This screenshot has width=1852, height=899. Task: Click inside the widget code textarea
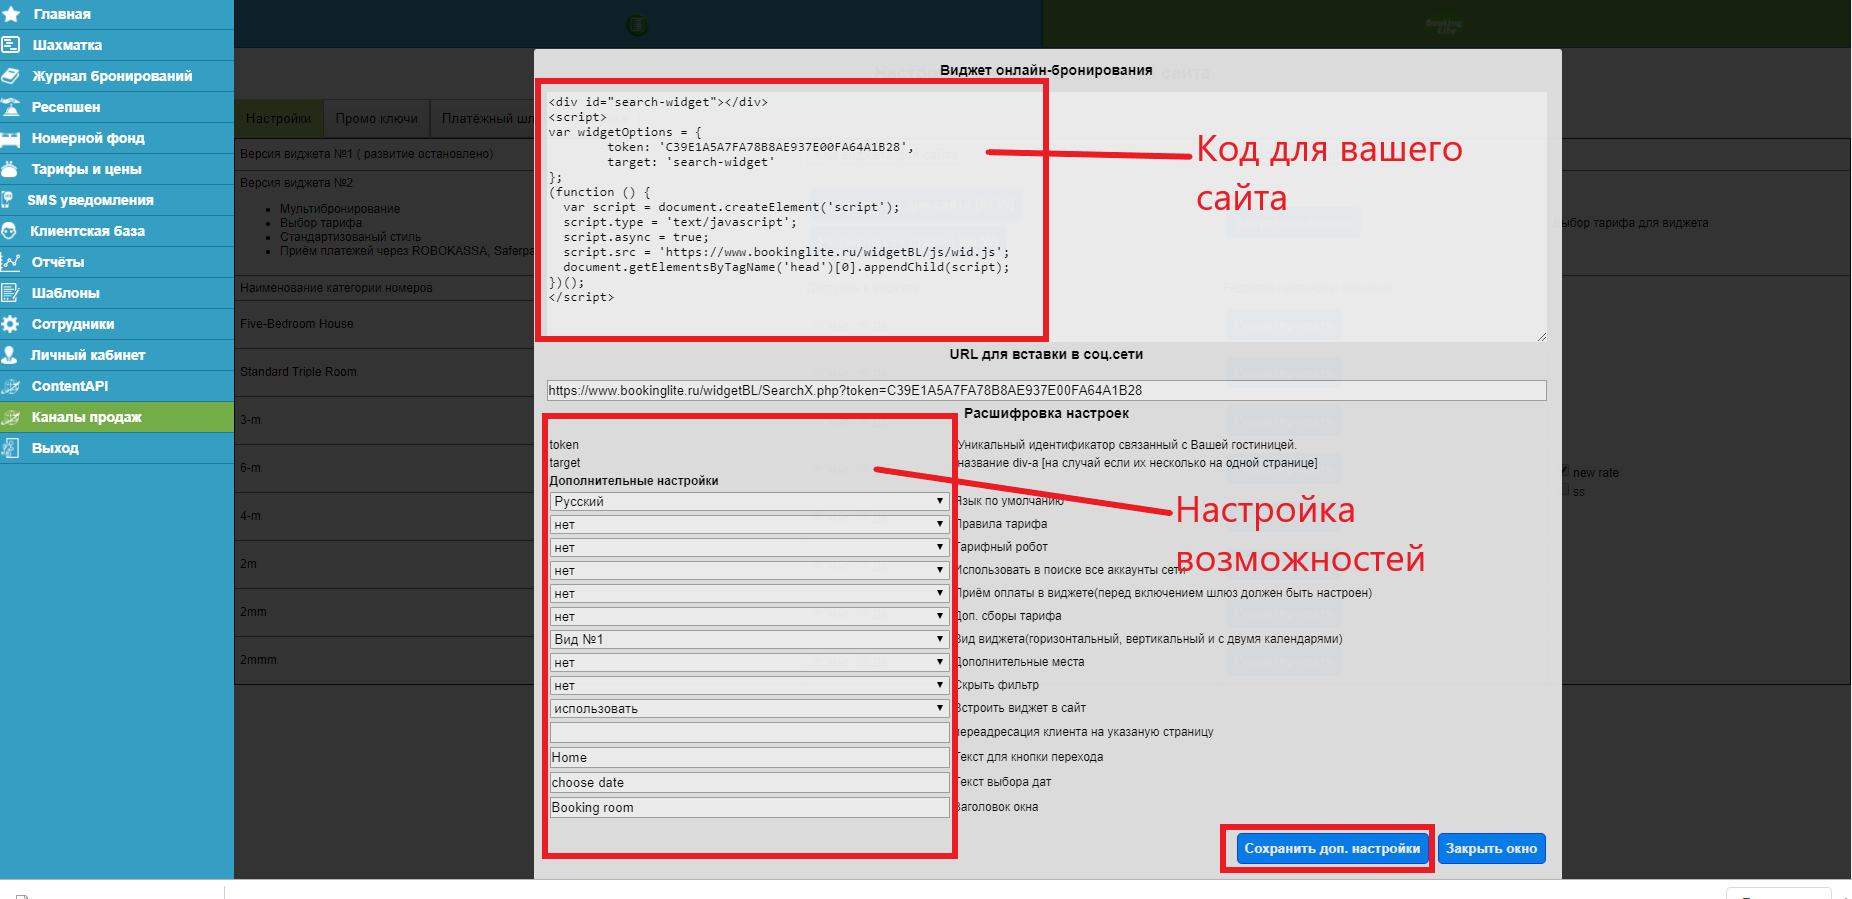(x=1046, y=217)
